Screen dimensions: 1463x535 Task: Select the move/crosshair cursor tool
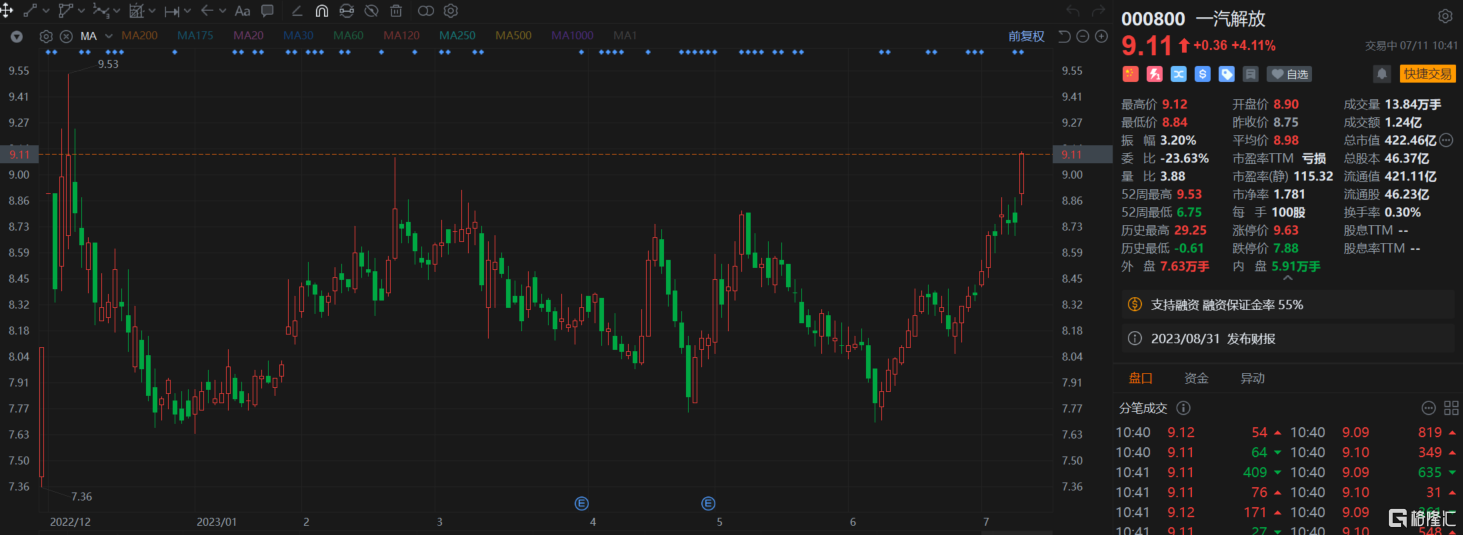point(8,11)
